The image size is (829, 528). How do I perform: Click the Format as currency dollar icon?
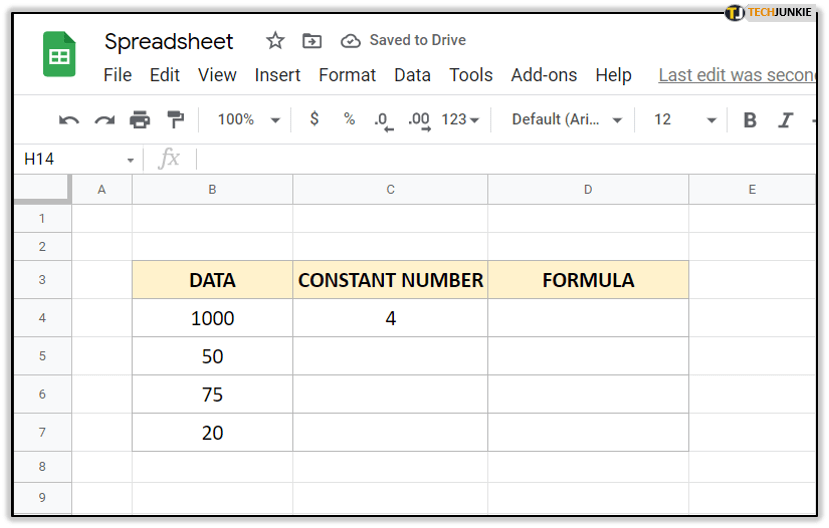[x=314, y=119]
